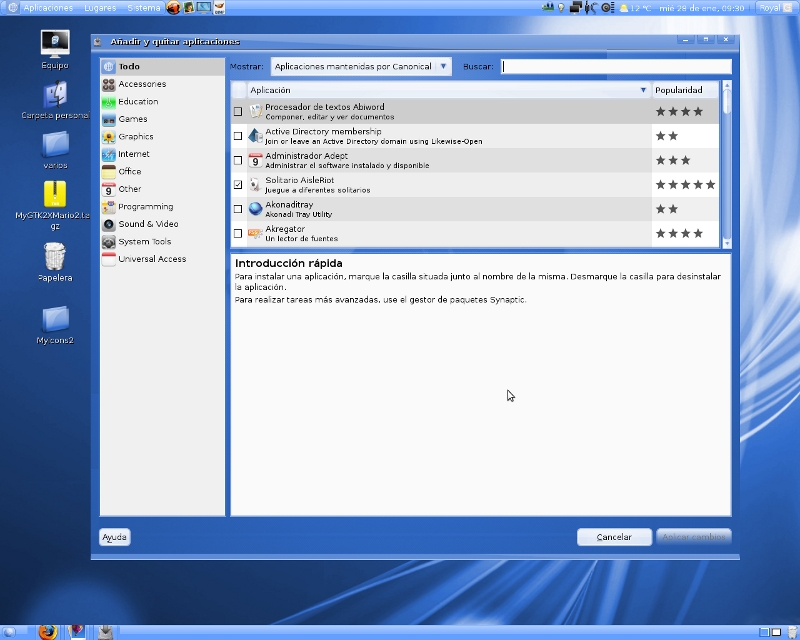Open the Sistema menu

click(143, 8)
